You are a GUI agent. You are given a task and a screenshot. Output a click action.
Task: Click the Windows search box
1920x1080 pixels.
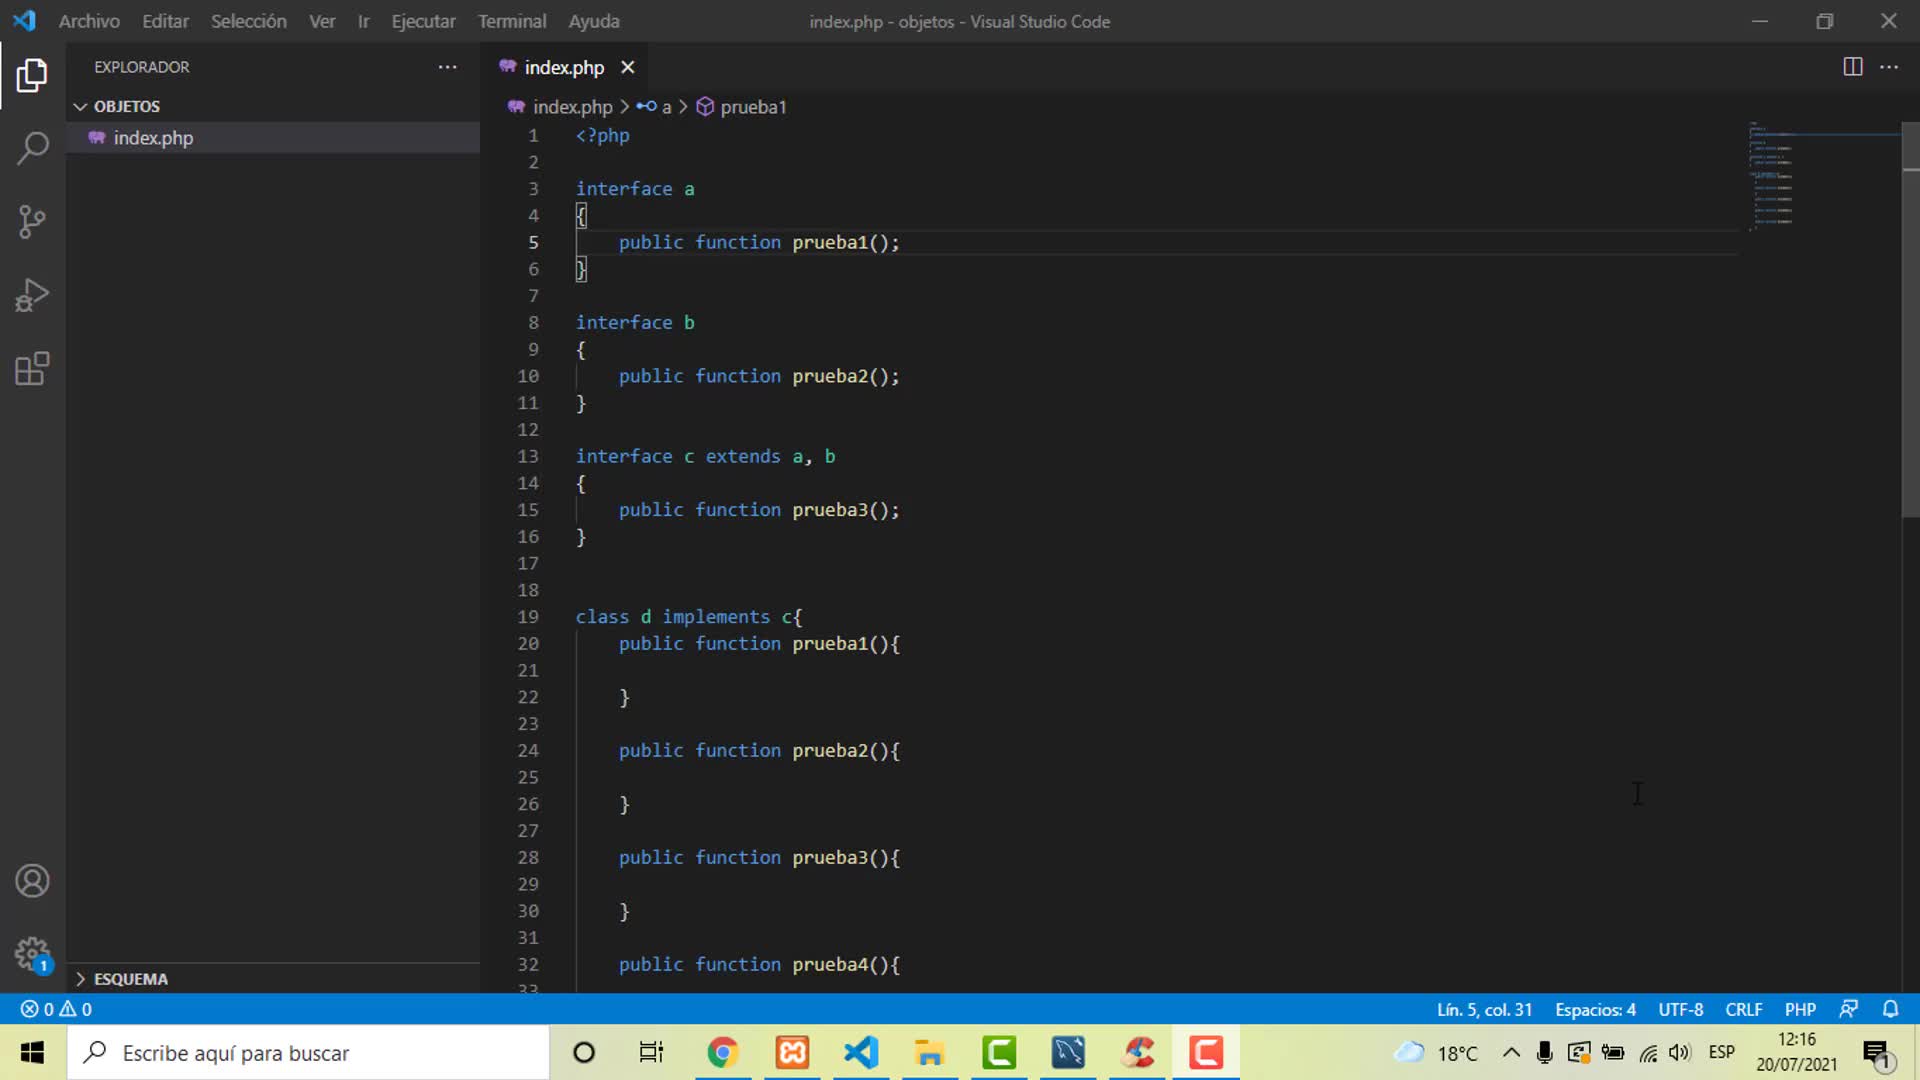(x=310, y=1052)
